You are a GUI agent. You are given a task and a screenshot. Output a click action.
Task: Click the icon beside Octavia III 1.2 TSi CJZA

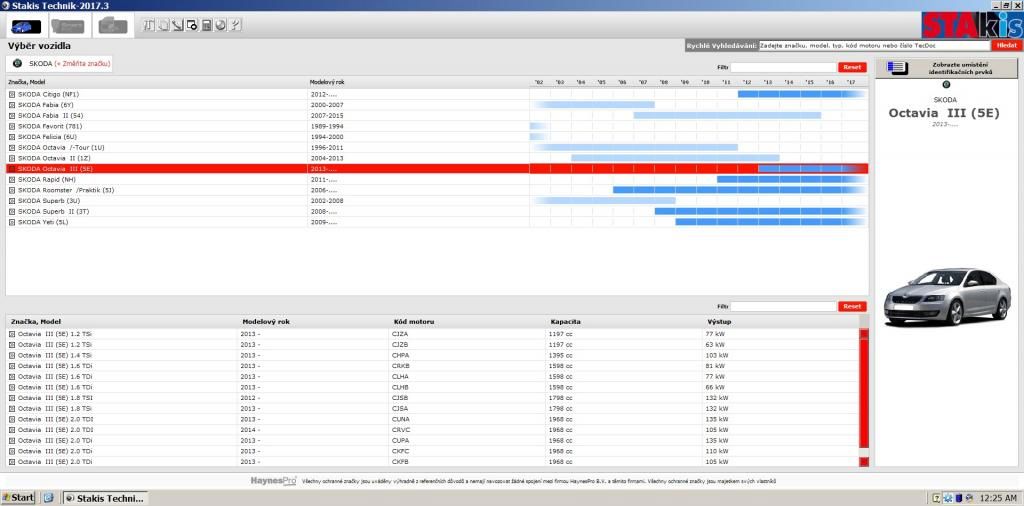pos(12,333)
